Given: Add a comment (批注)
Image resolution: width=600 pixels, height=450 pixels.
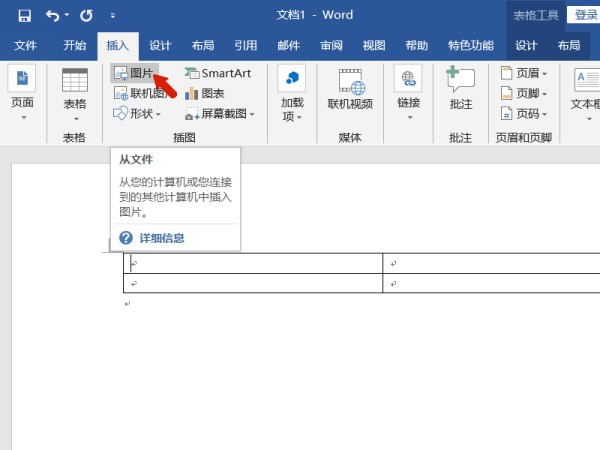Looking at the screenshot, I should [x=460, y=89].
